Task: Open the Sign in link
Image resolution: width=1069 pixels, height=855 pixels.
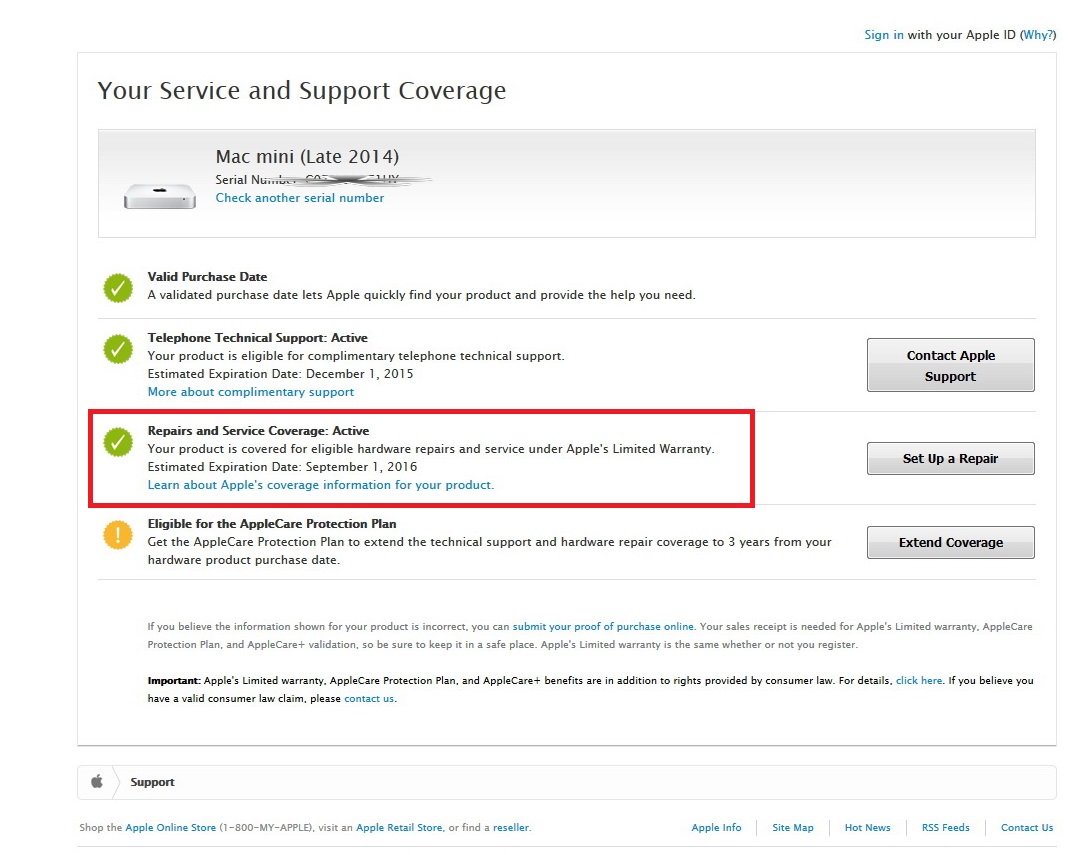Action: point(884,35)
